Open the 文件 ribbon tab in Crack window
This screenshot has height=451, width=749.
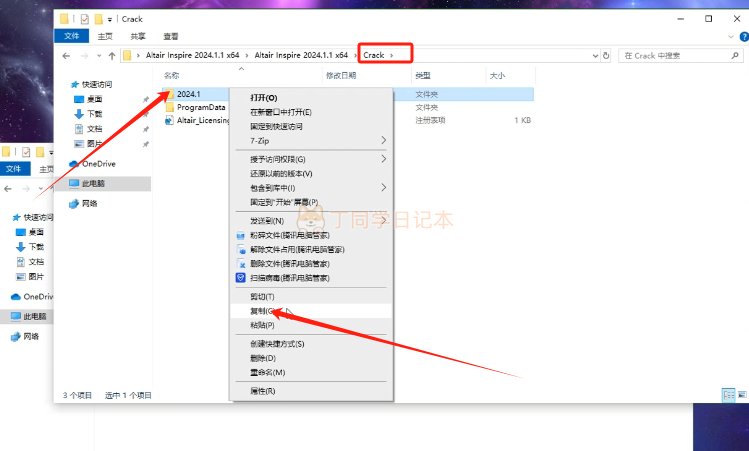(72, 36)
